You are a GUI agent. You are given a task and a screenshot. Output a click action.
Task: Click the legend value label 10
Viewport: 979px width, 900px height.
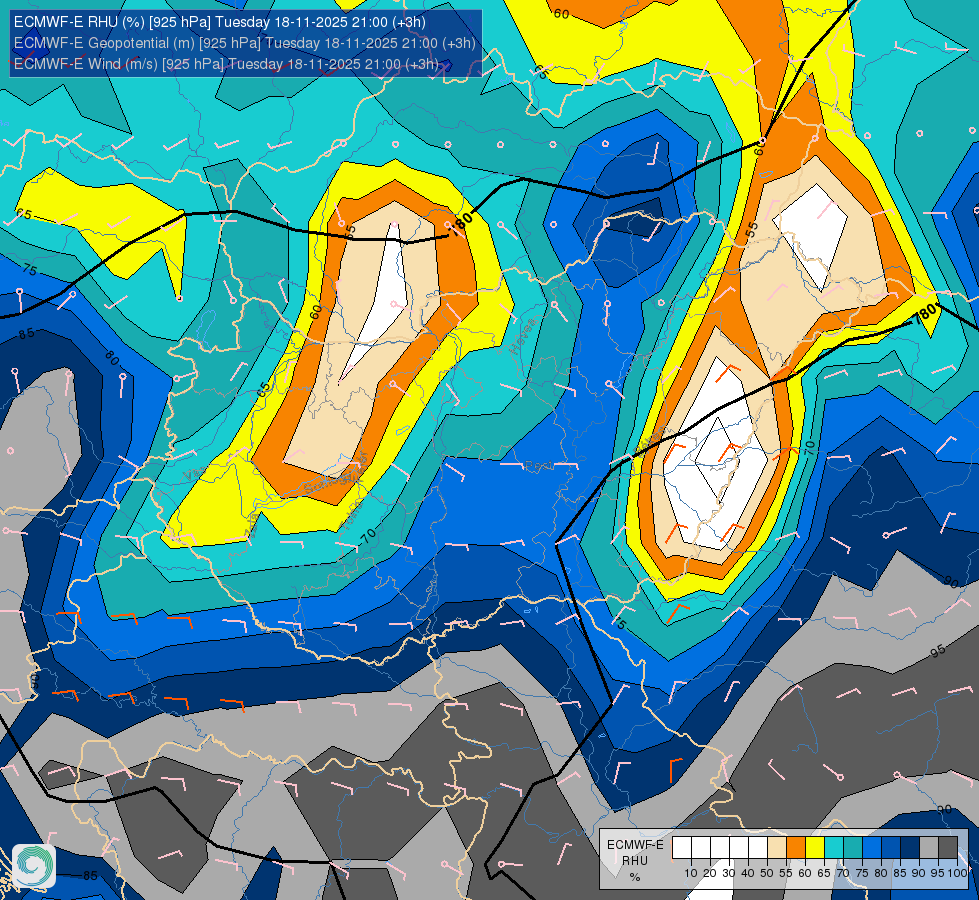[x=691, y=873]
